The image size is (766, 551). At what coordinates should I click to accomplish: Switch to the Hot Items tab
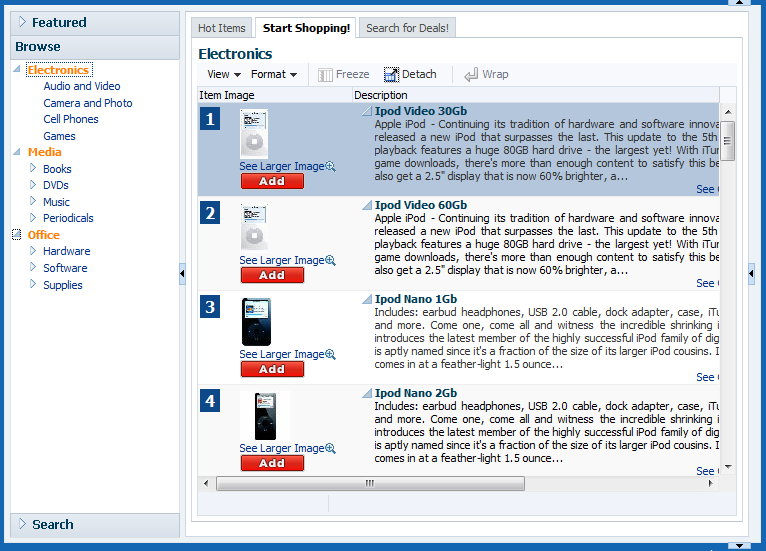pos(222,28)
